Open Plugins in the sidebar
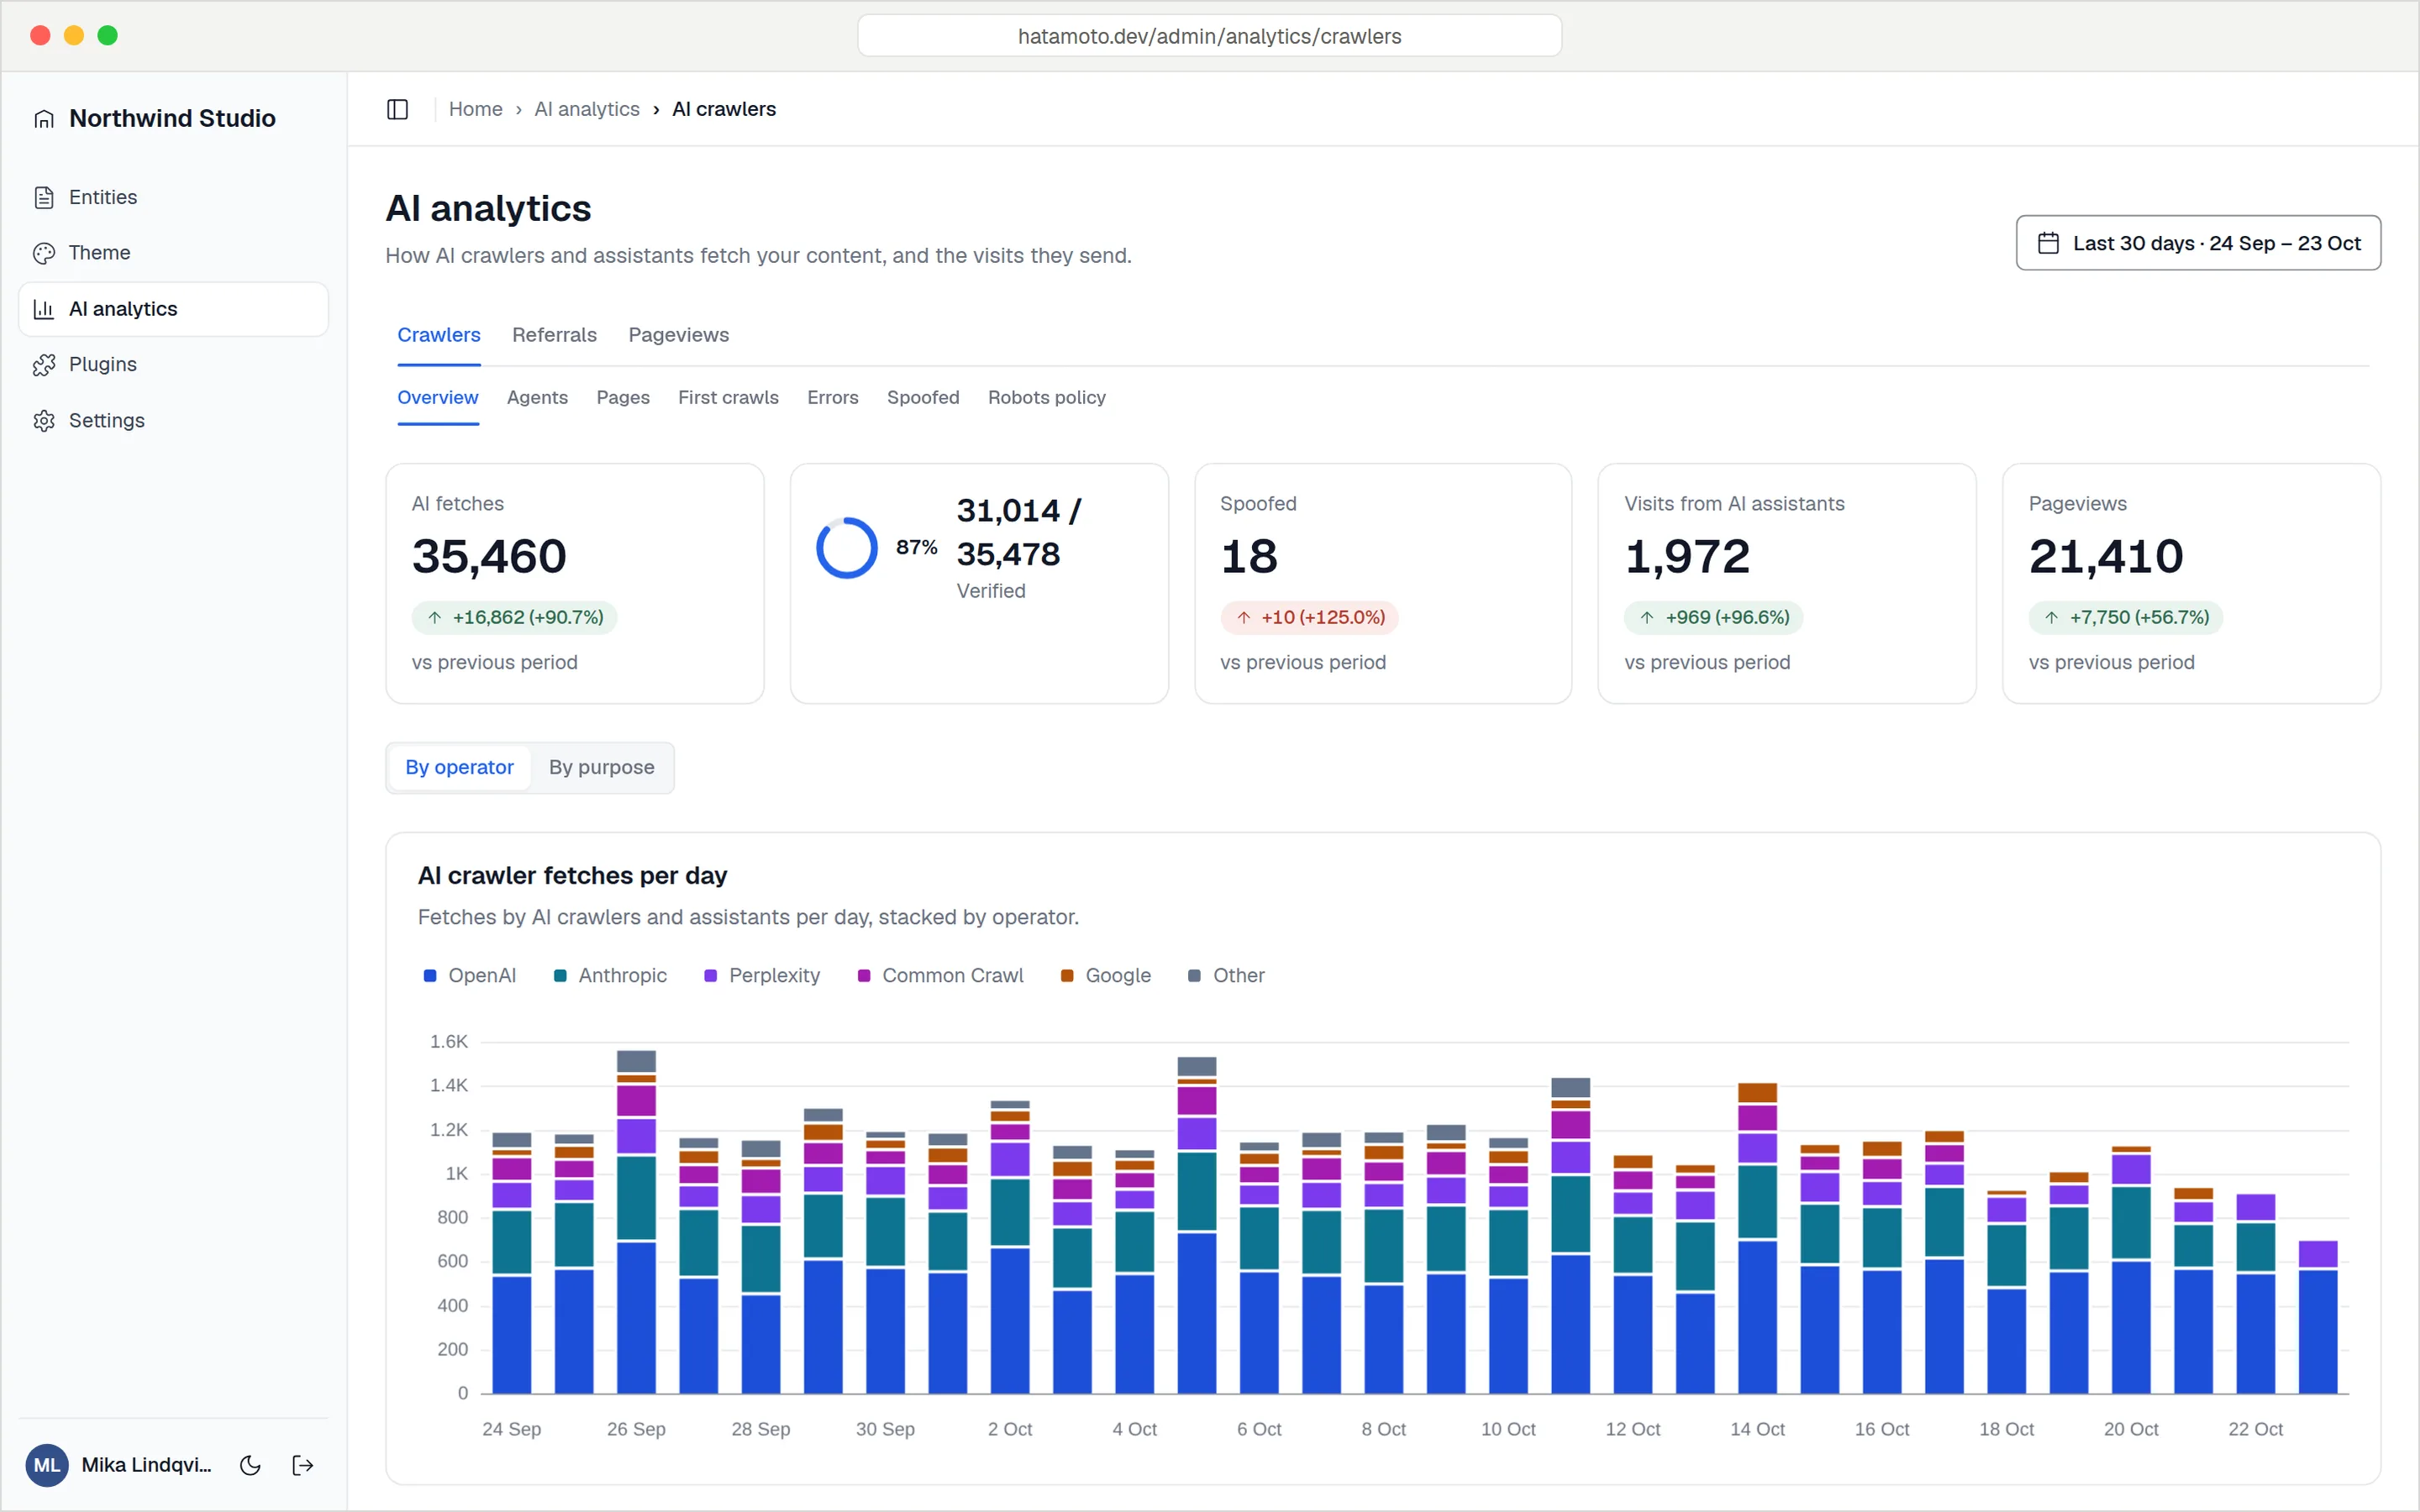This screenshot has height=1512, width=2420. pos(173,364)
